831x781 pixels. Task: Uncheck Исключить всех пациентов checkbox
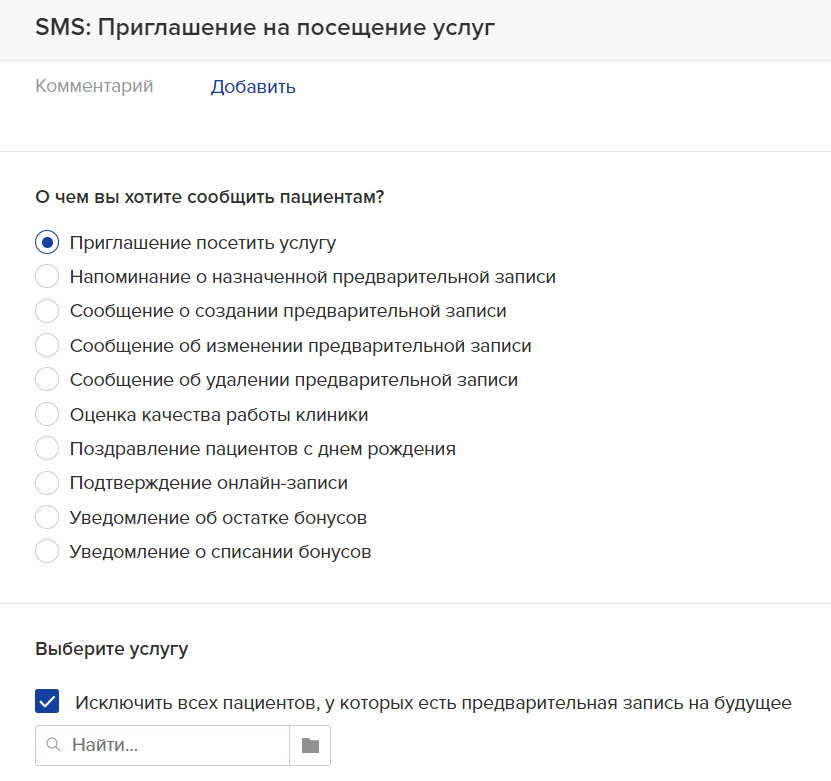(47, 702)
